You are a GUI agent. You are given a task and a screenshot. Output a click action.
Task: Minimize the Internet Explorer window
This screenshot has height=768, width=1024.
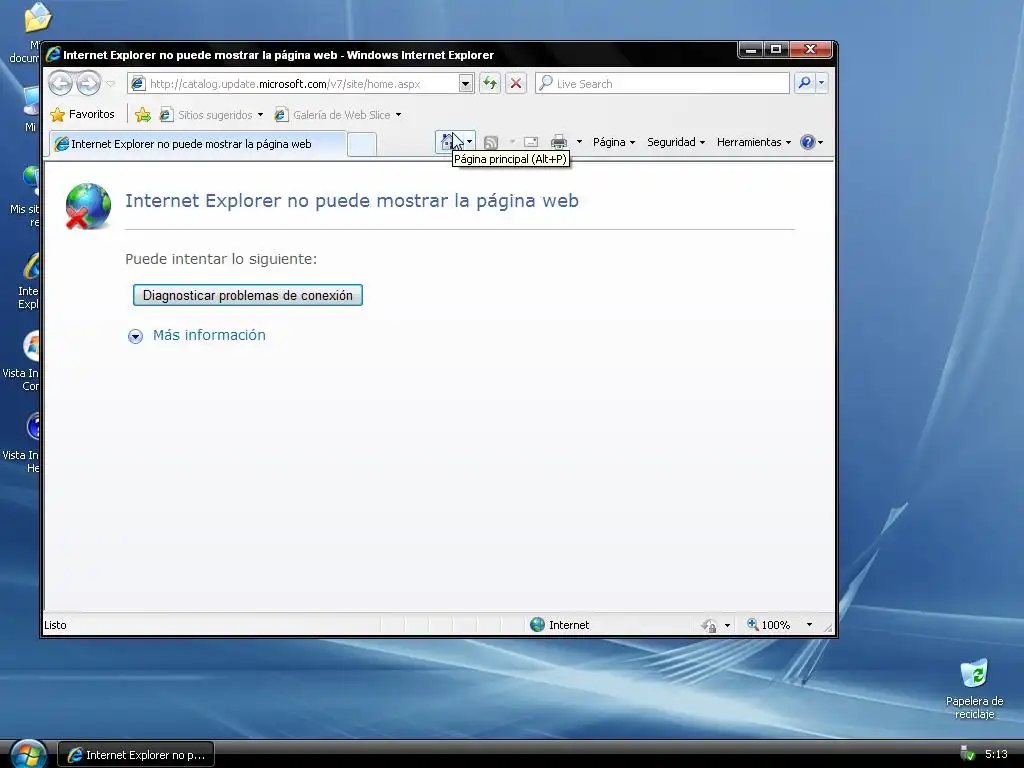tap(752, 50)
